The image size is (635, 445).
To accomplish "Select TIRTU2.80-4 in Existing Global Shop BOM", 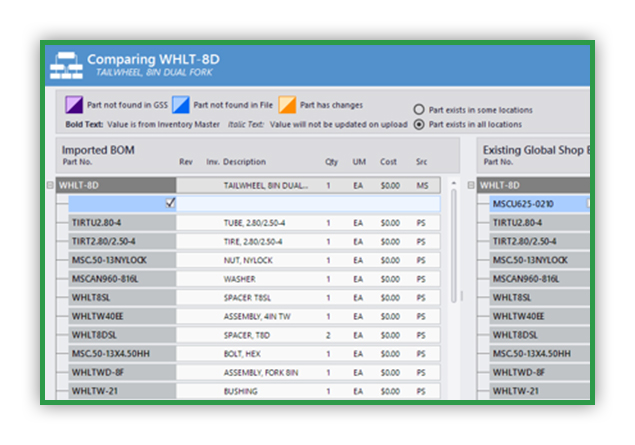I will pyautogui.click(x=539, y=223).
